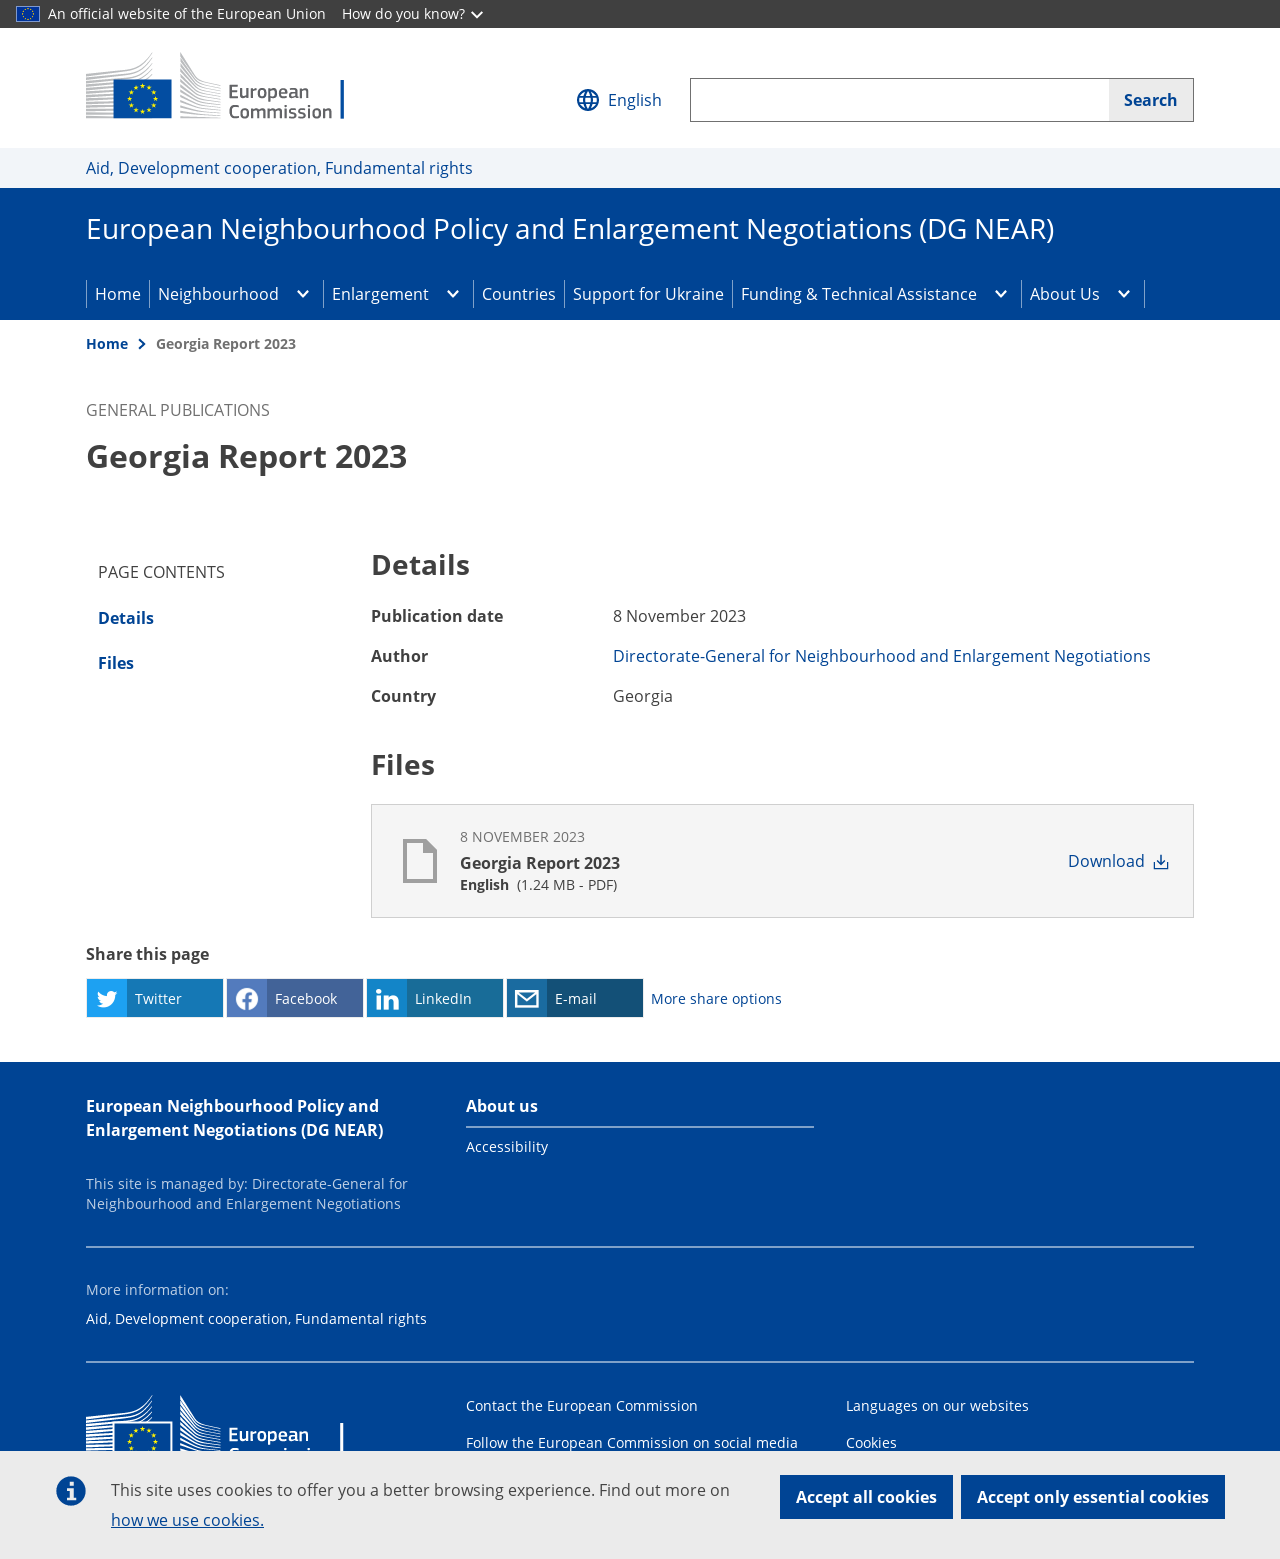Click the European Commission logo in the header
Screen dimensions: 1280x1559
point(215,86)
